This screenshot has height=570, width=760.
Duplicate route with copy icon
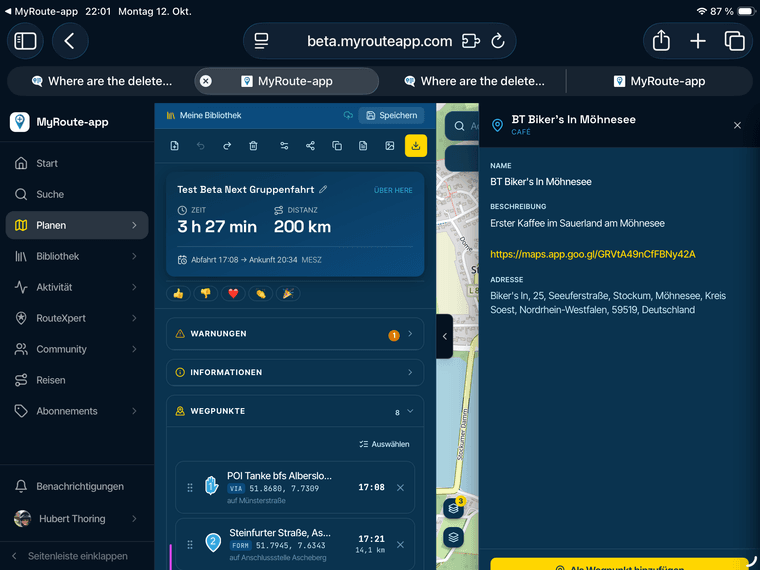(337, 146)
